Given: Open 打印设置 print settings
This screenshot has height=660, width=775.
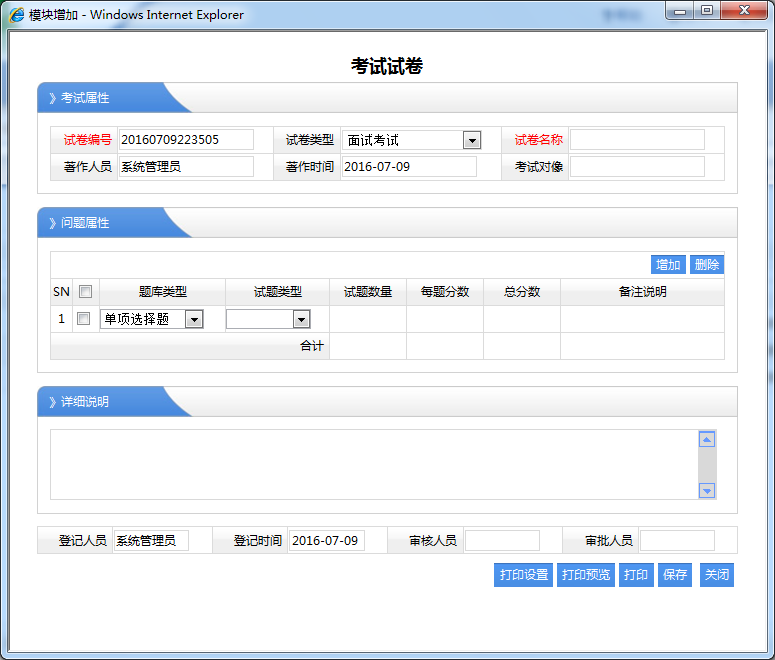Looking at the screenshot, I should pos(524,575).
